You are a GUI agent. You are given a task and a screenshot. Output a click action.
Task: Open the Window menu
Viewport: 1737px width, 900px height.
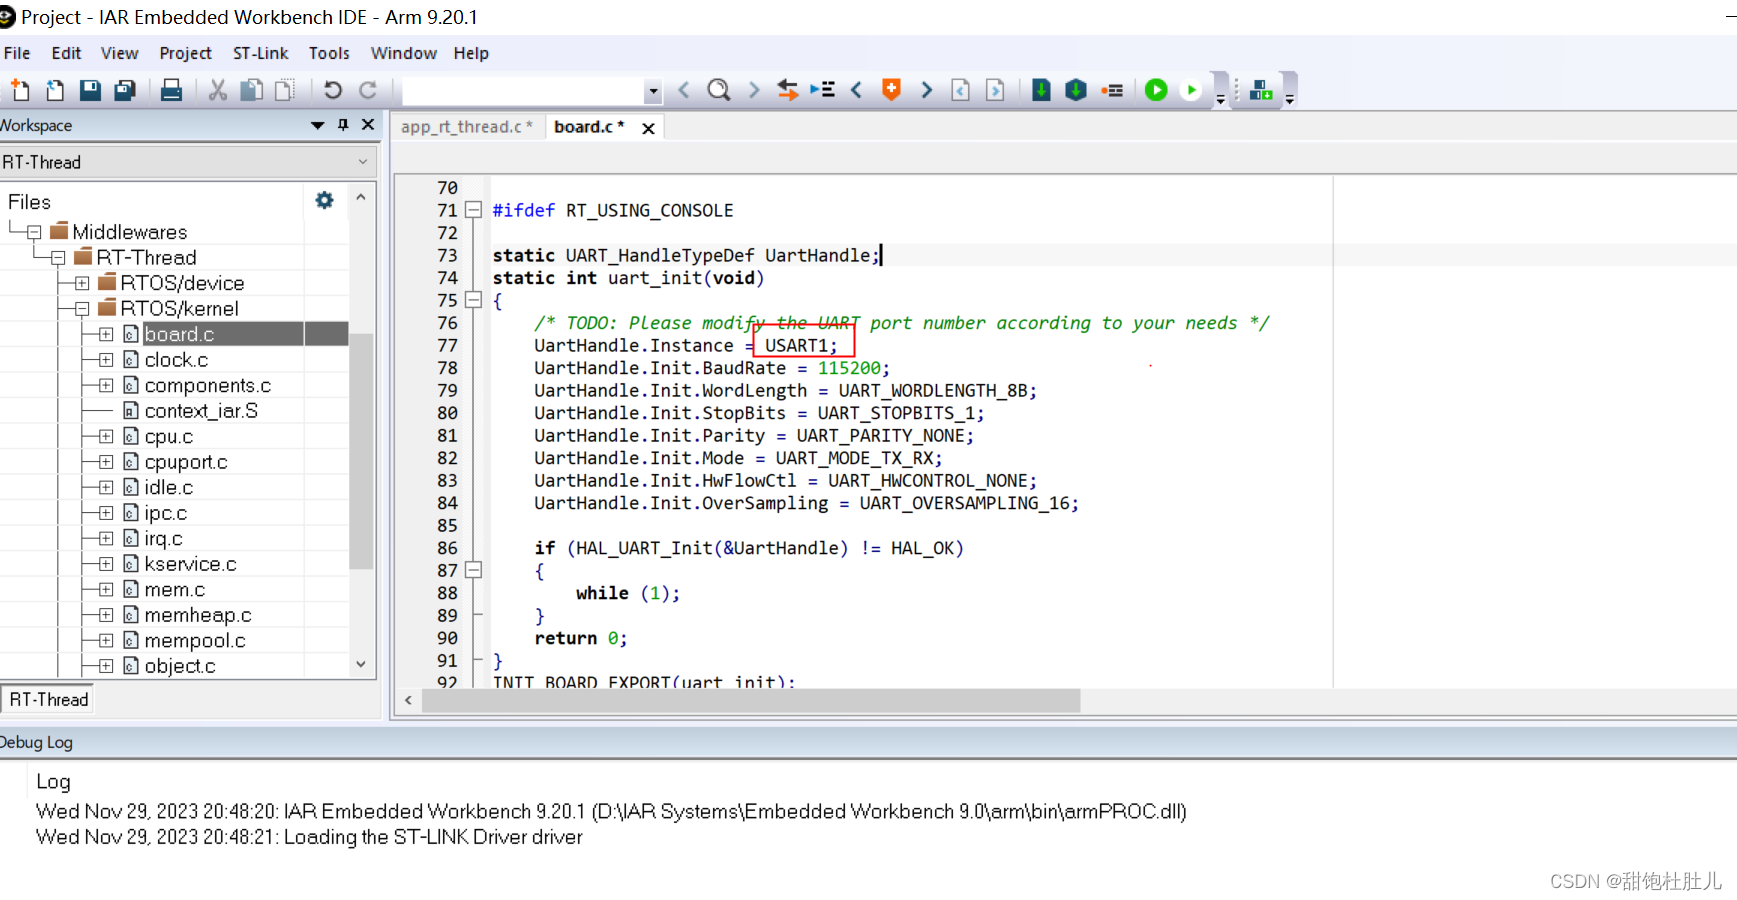[403, 53]
